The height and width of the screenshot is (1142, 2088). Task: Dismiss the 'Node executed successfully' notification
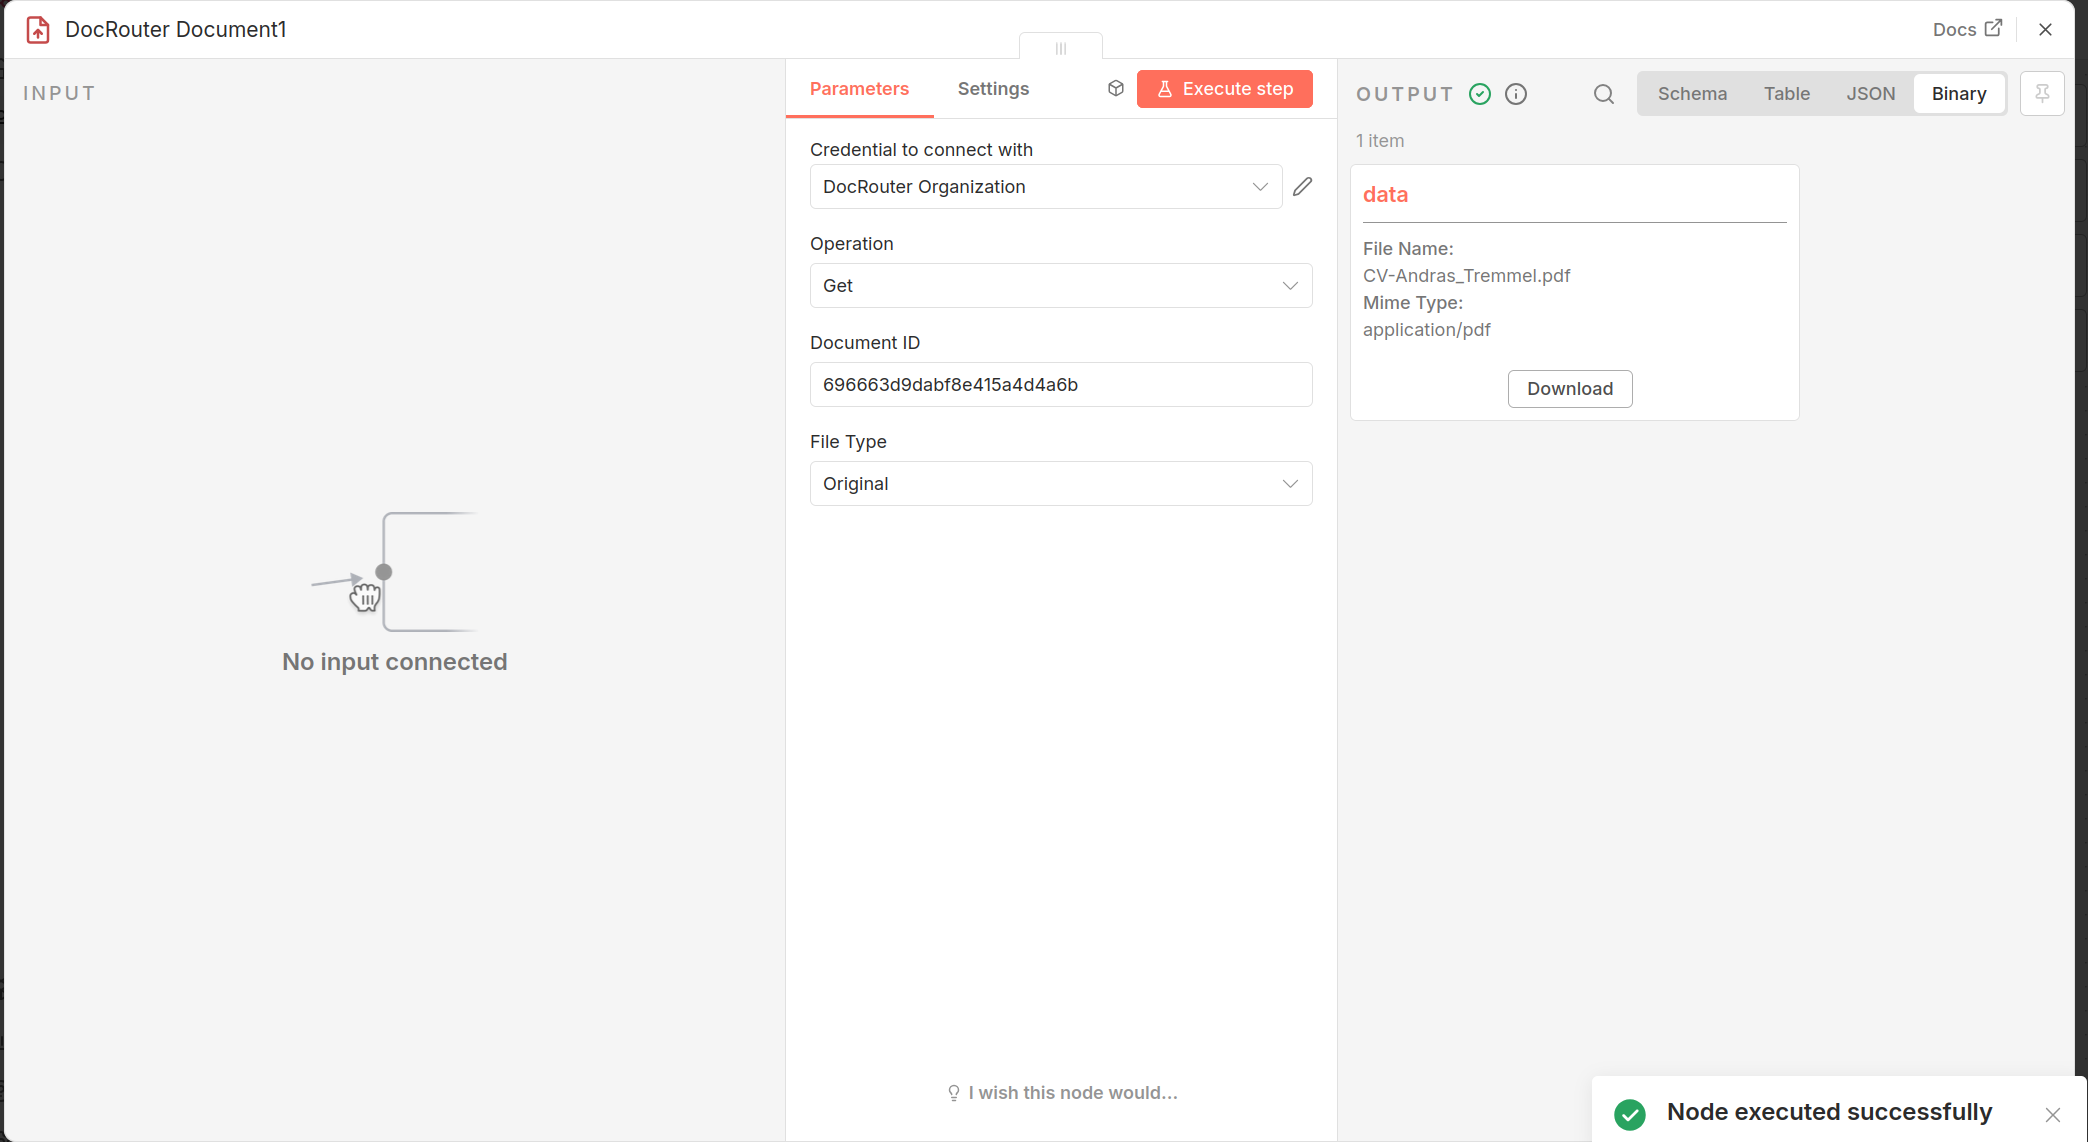2052,1114
